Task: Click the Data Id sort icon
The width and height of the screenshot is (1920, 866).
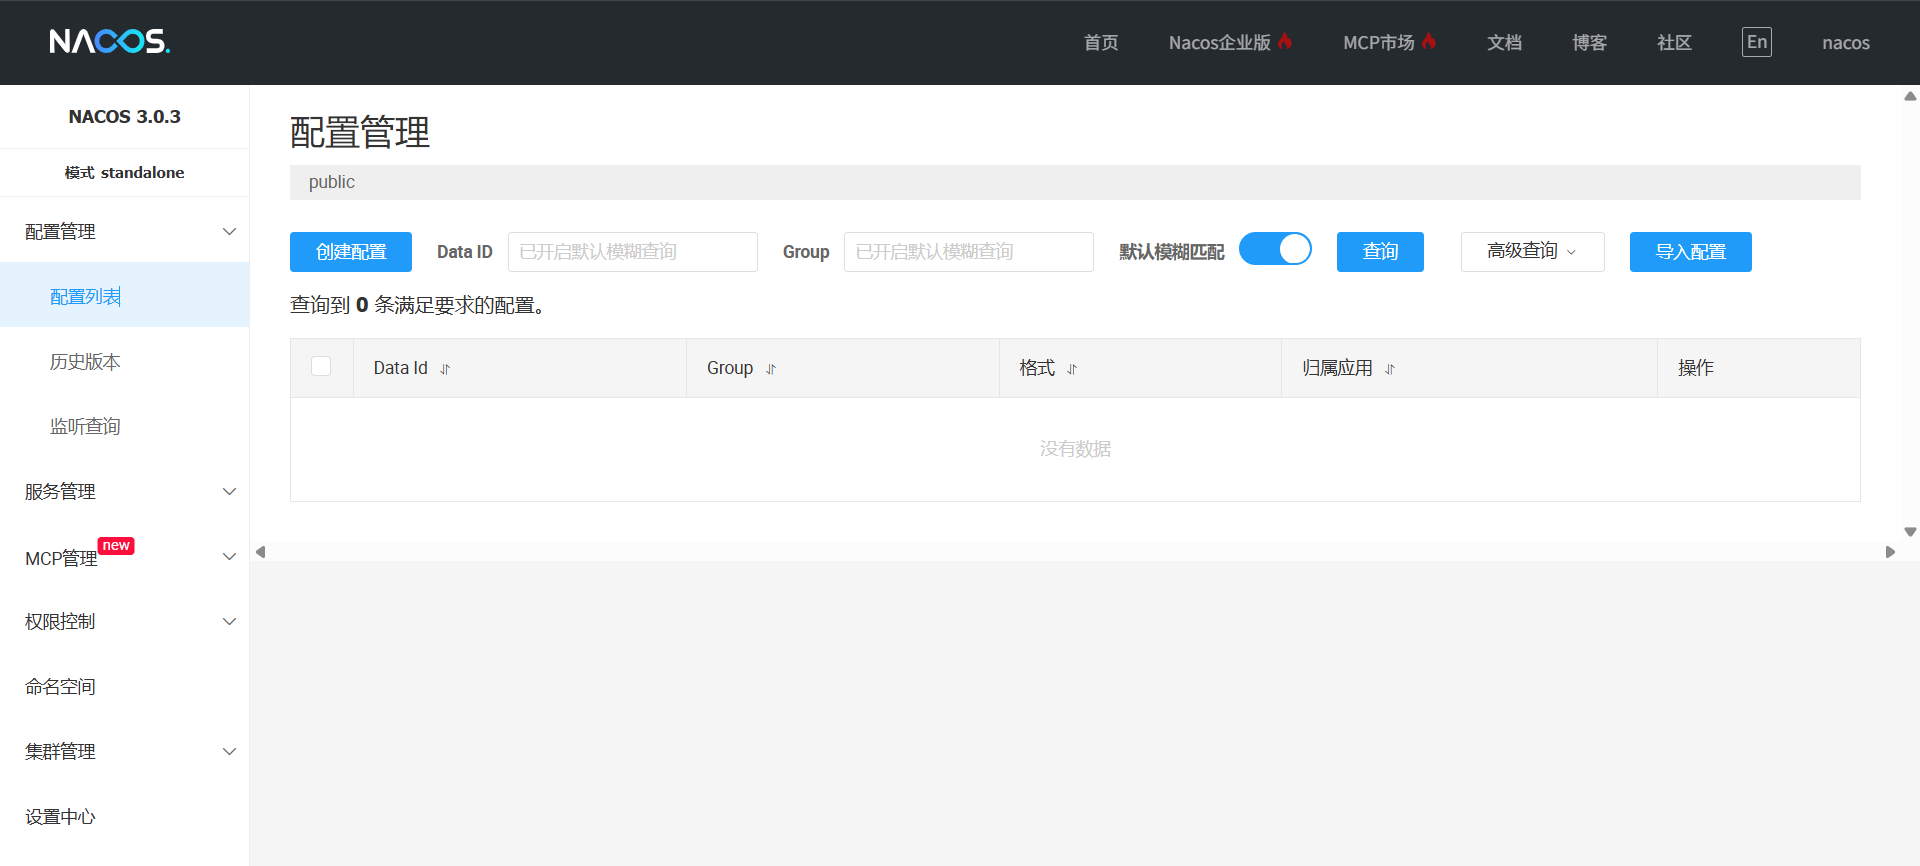Action: click(x=445, y=369)
